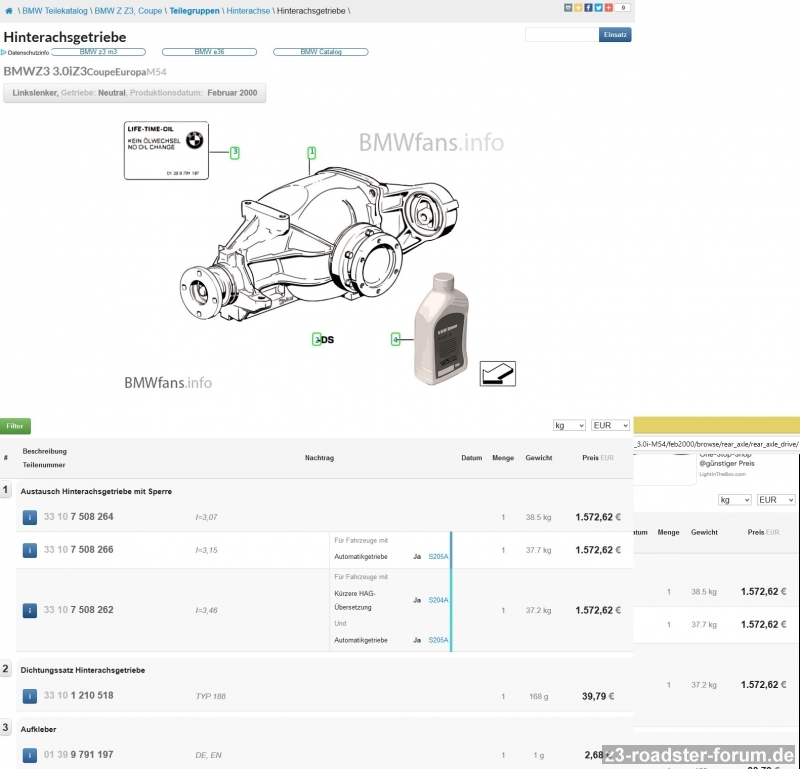Screen dimensions: 800x769
Task: Open info for sticker part 01 39 9 791 197
Action: (x=31, y=755)
